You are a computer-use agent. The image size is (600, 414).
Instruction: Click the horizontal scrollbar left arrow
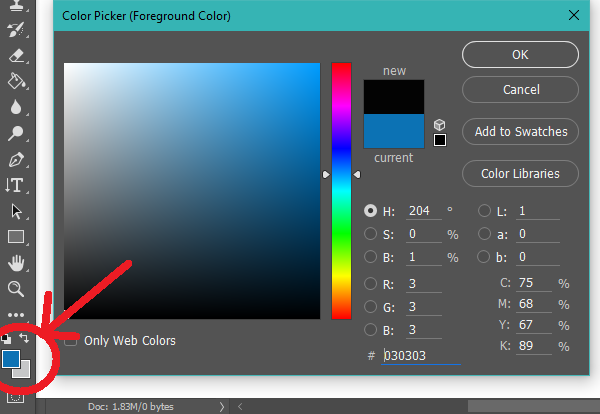pos(240,406)
